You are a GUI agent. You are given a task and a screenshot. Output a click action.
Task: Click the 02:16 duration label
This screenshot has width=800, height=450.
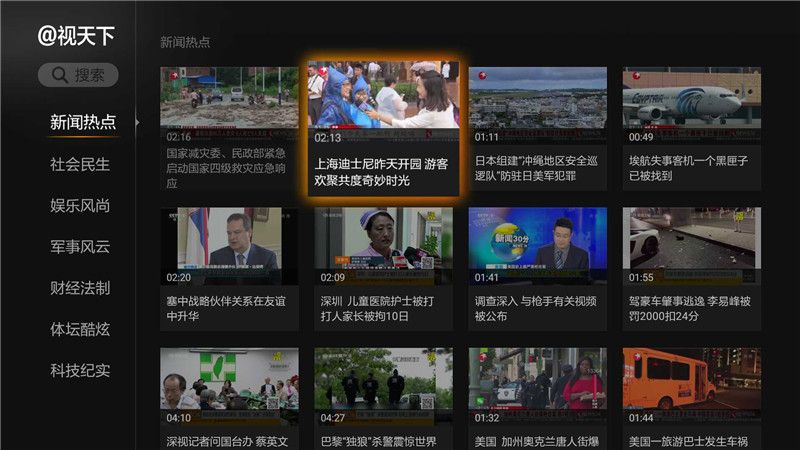(x=179, y=137)
